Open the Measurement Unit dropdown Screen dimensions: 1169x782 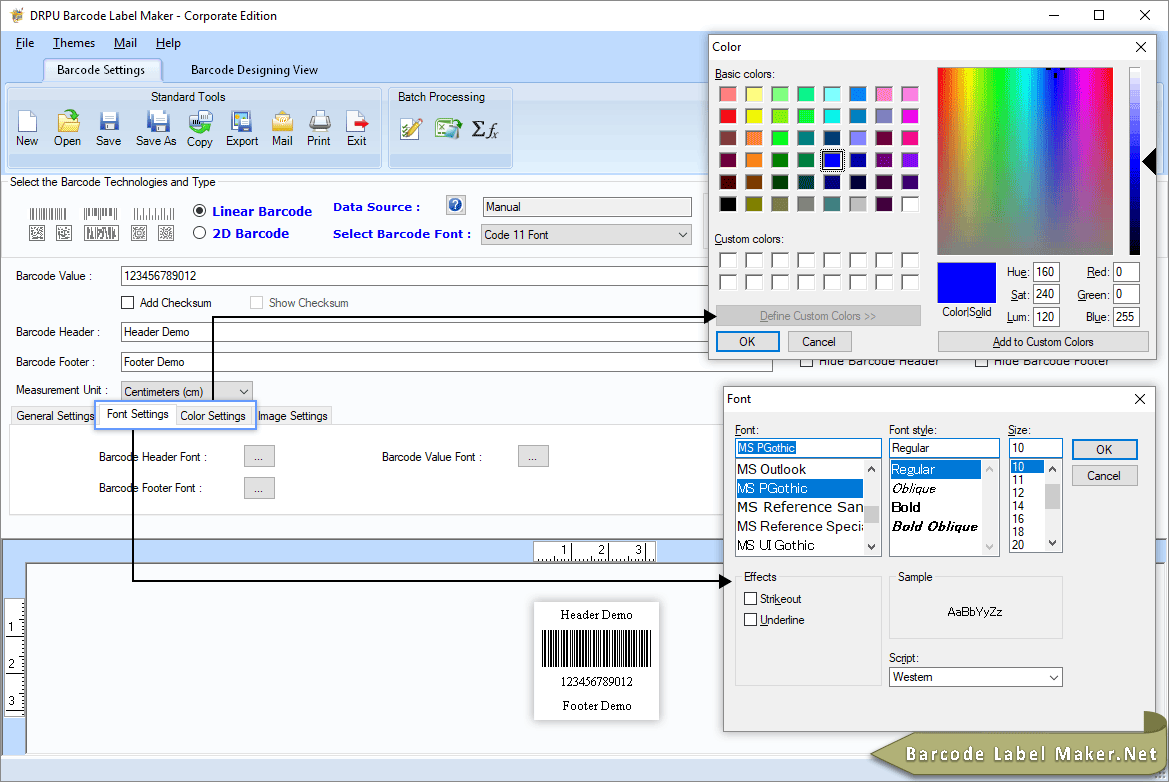click(x=186, y=391)
